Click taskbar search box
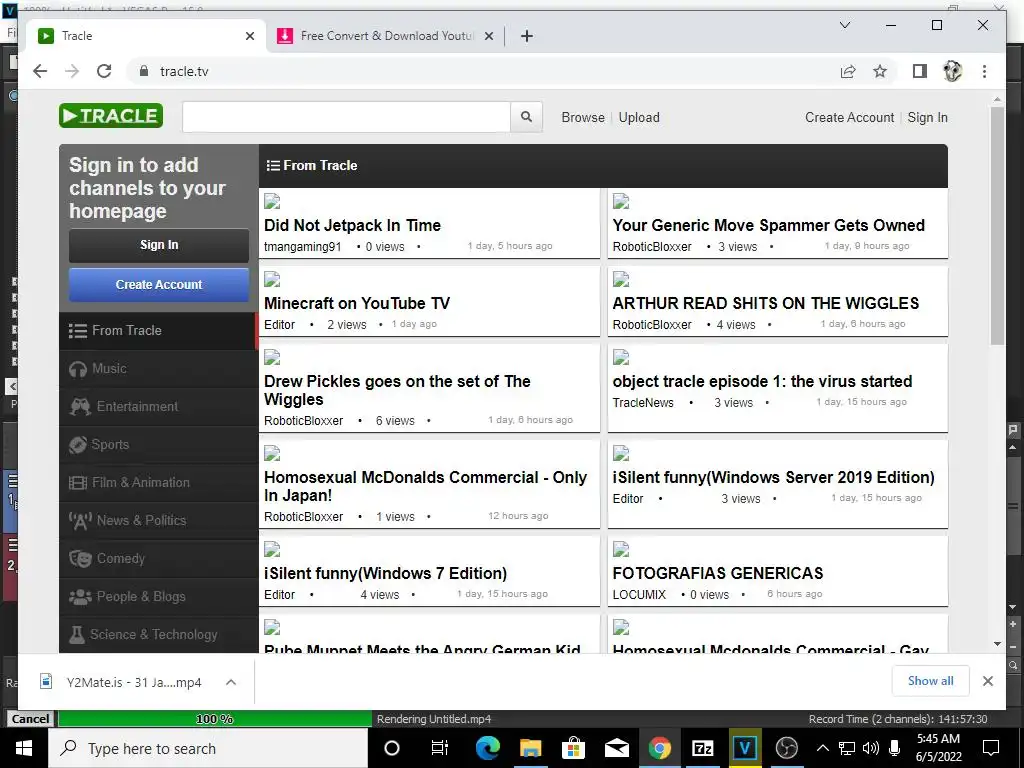 point(208,748)
